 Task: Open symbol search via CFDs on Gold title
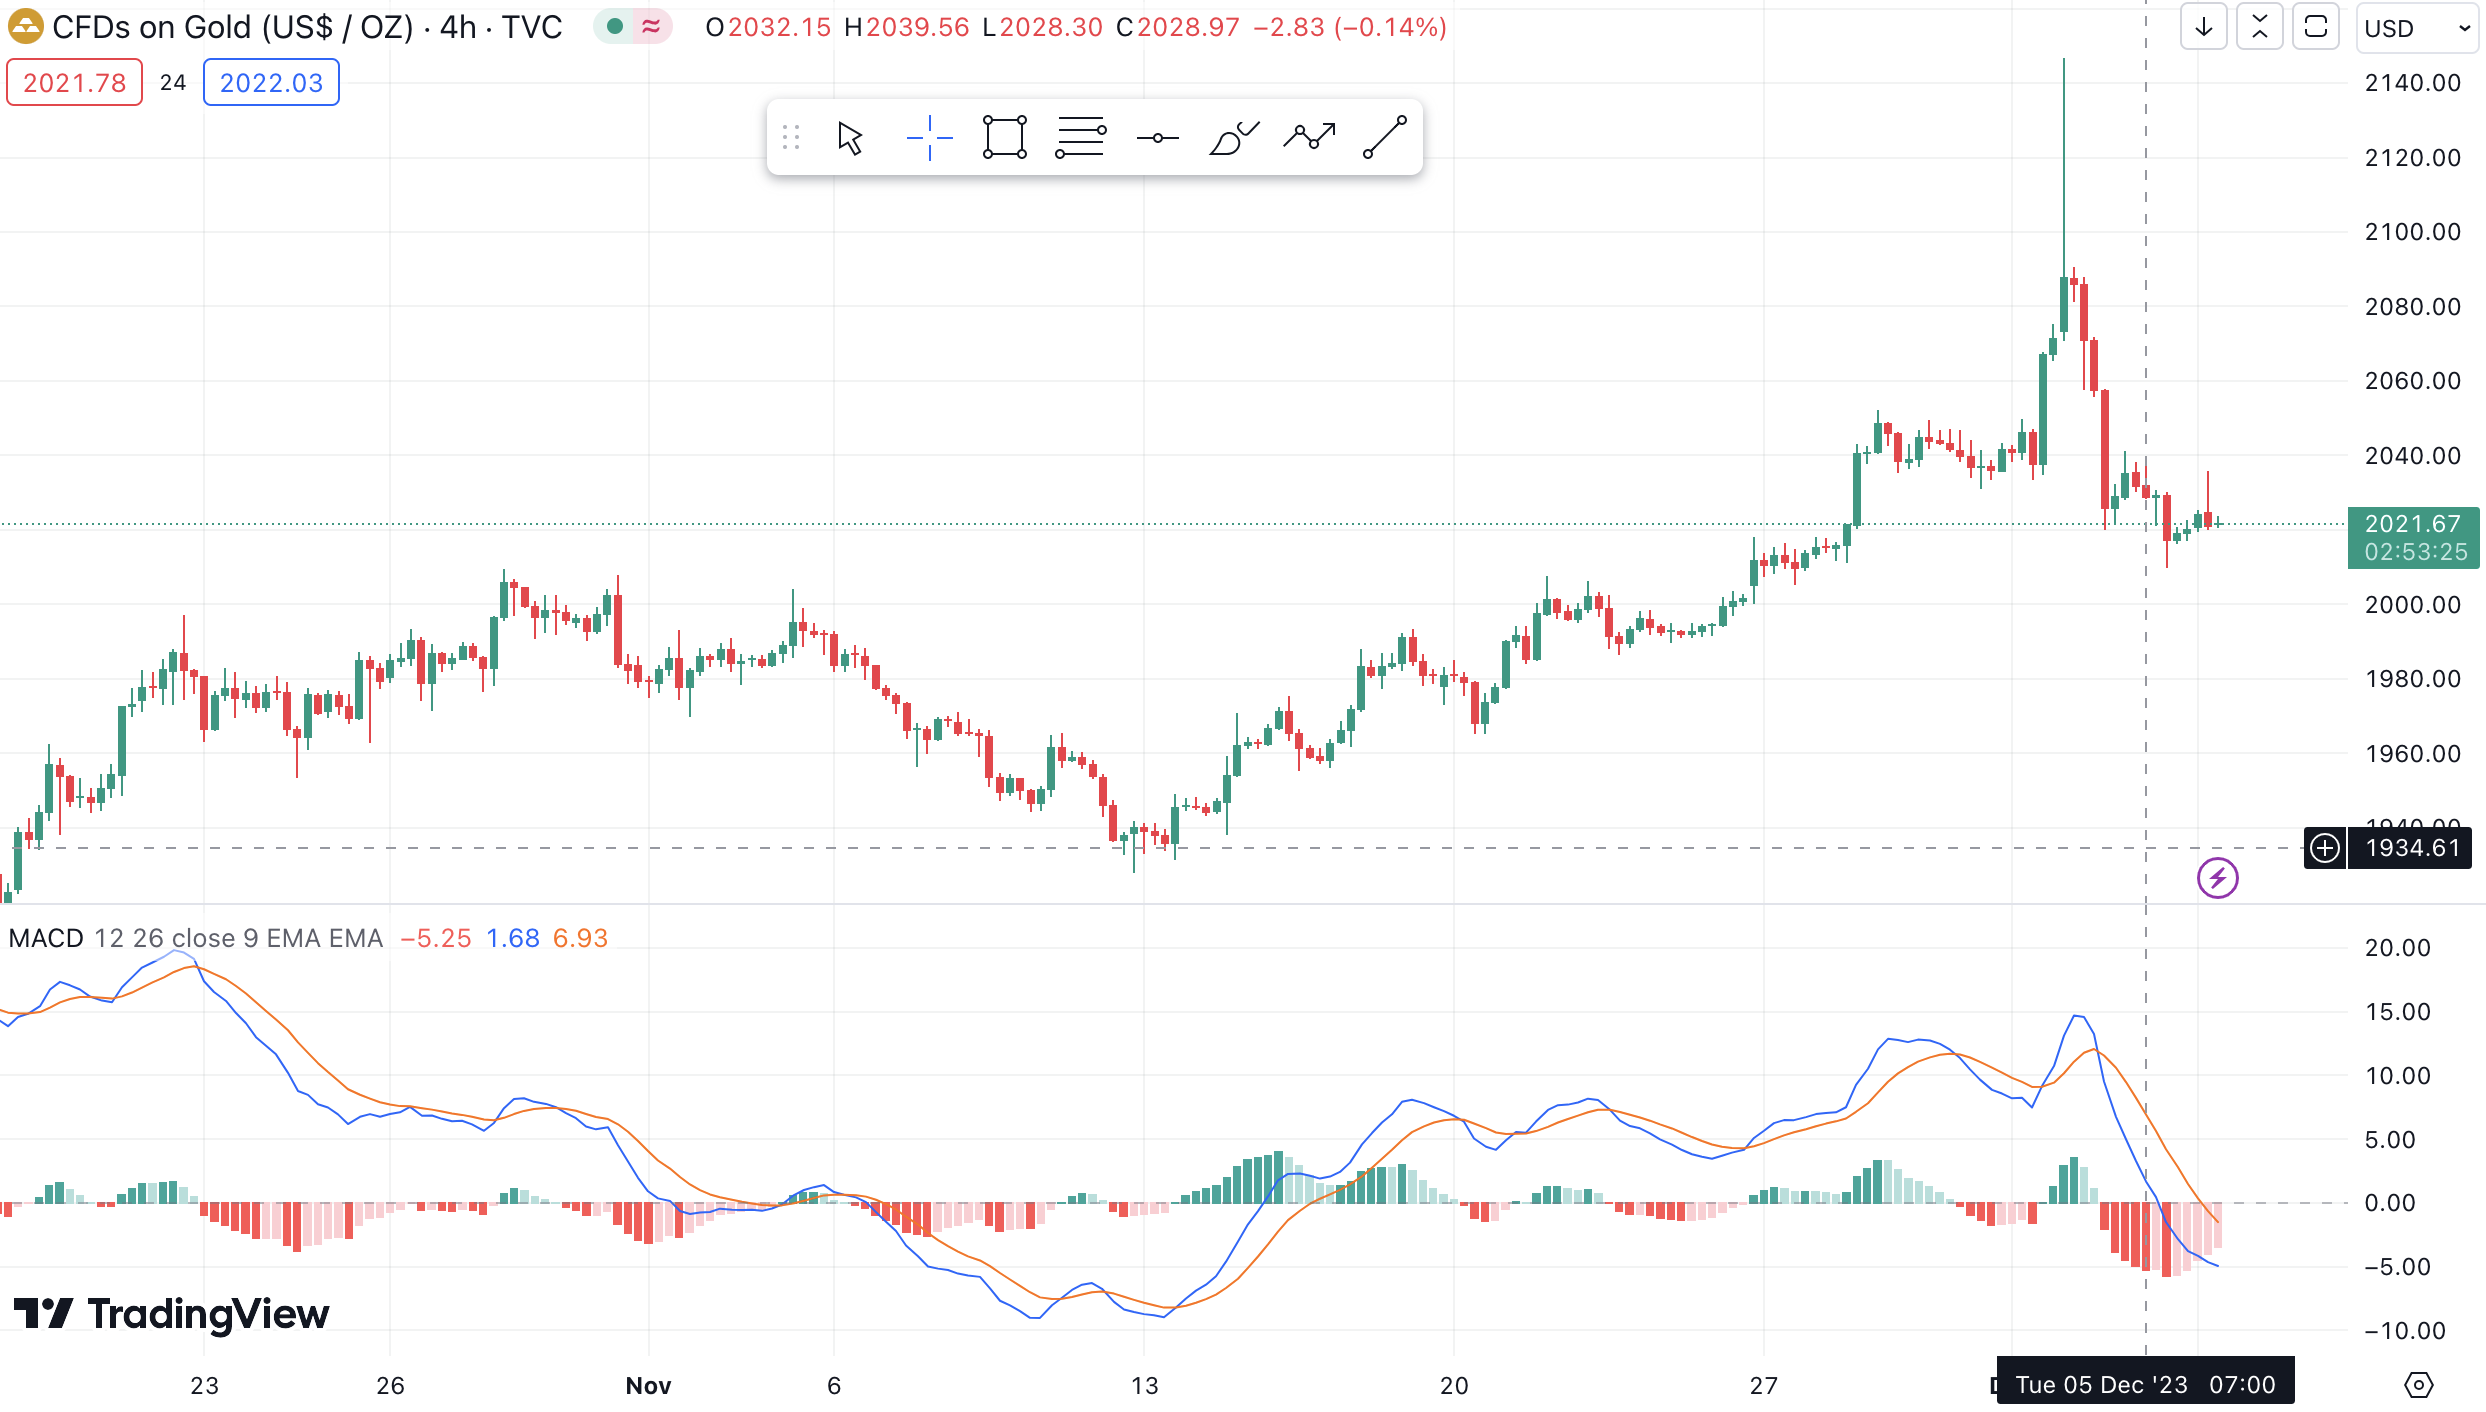307,27
